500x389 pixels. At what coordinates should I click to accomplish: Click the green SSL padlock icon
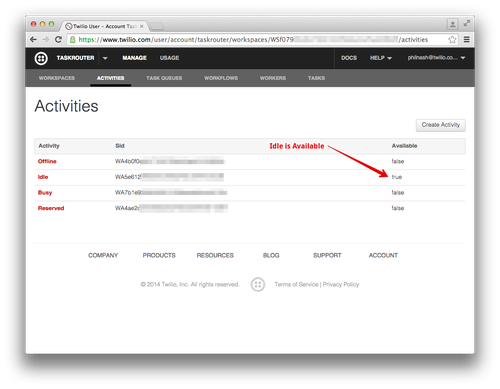pos(72,40)
